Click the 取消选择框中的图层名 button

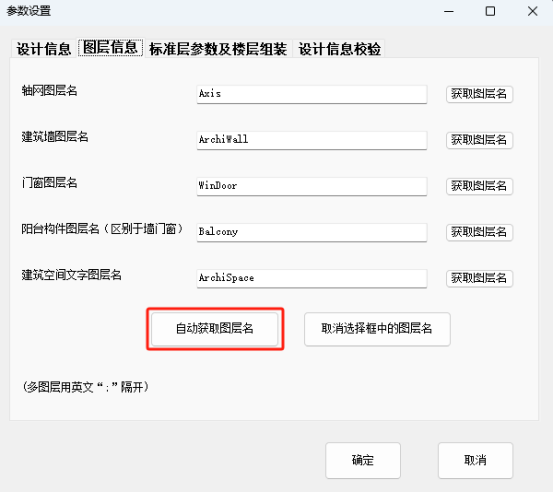377,329
